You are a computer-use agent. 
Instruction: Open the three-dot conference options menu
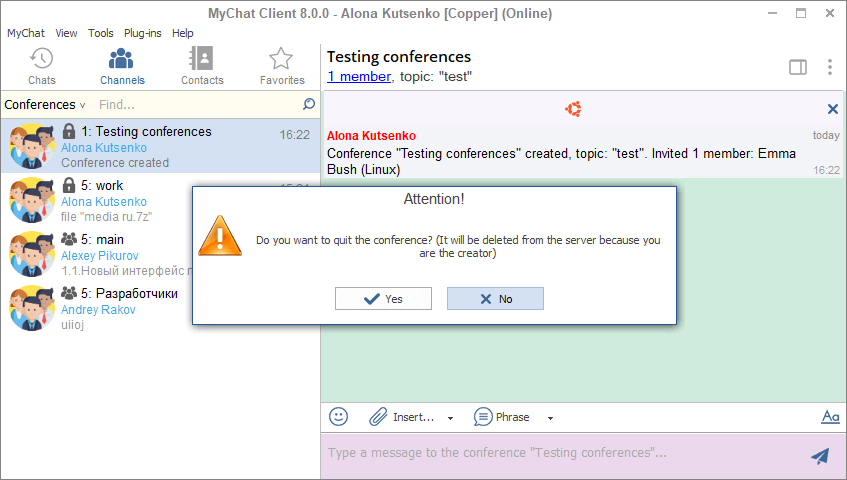click(830, 67)
